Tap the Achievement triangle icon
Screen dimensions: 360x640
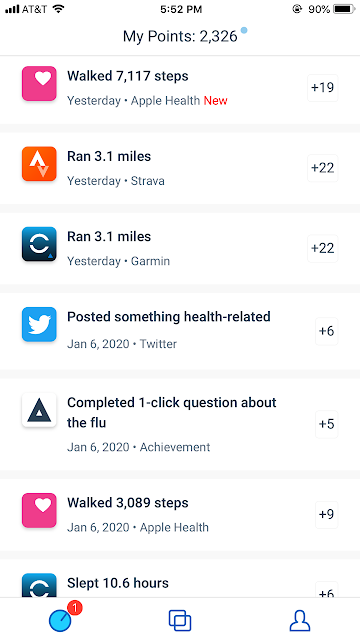tap(39, 410)
